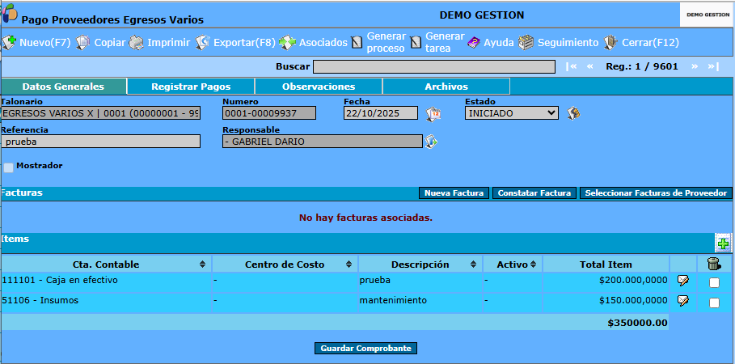Go to previous record arrow
Viewport: 735px width, 364px height.
pyautogui.click(x=590, y=67)
